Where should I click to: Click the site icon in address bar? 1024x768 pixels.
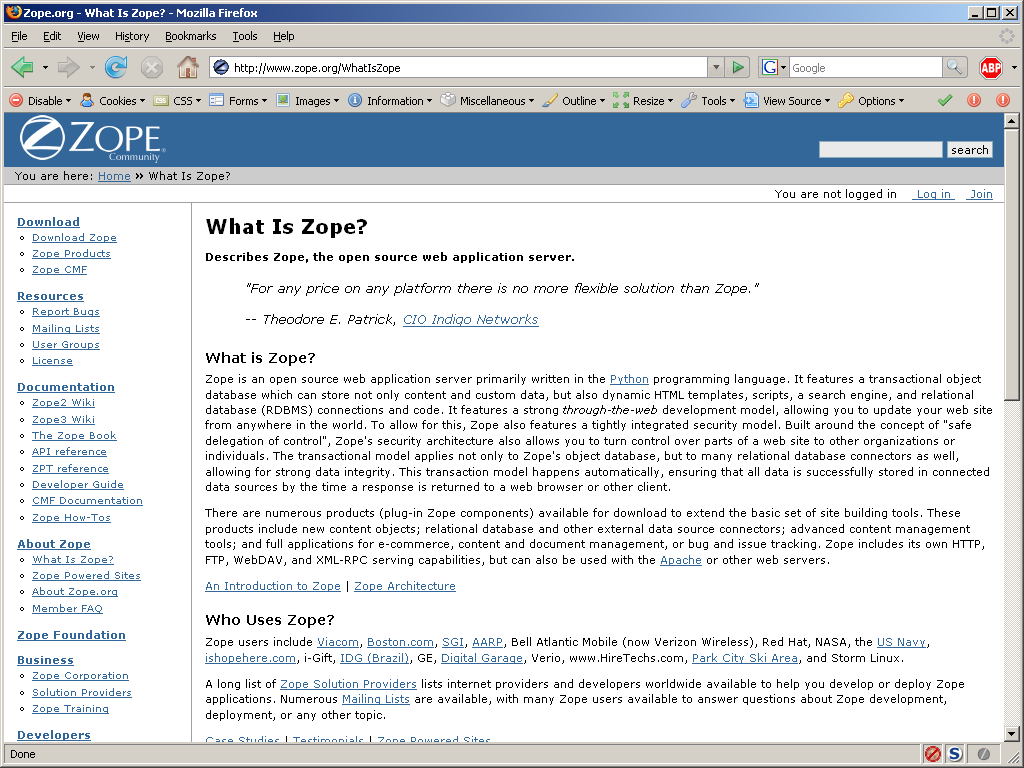coord(221,67)
